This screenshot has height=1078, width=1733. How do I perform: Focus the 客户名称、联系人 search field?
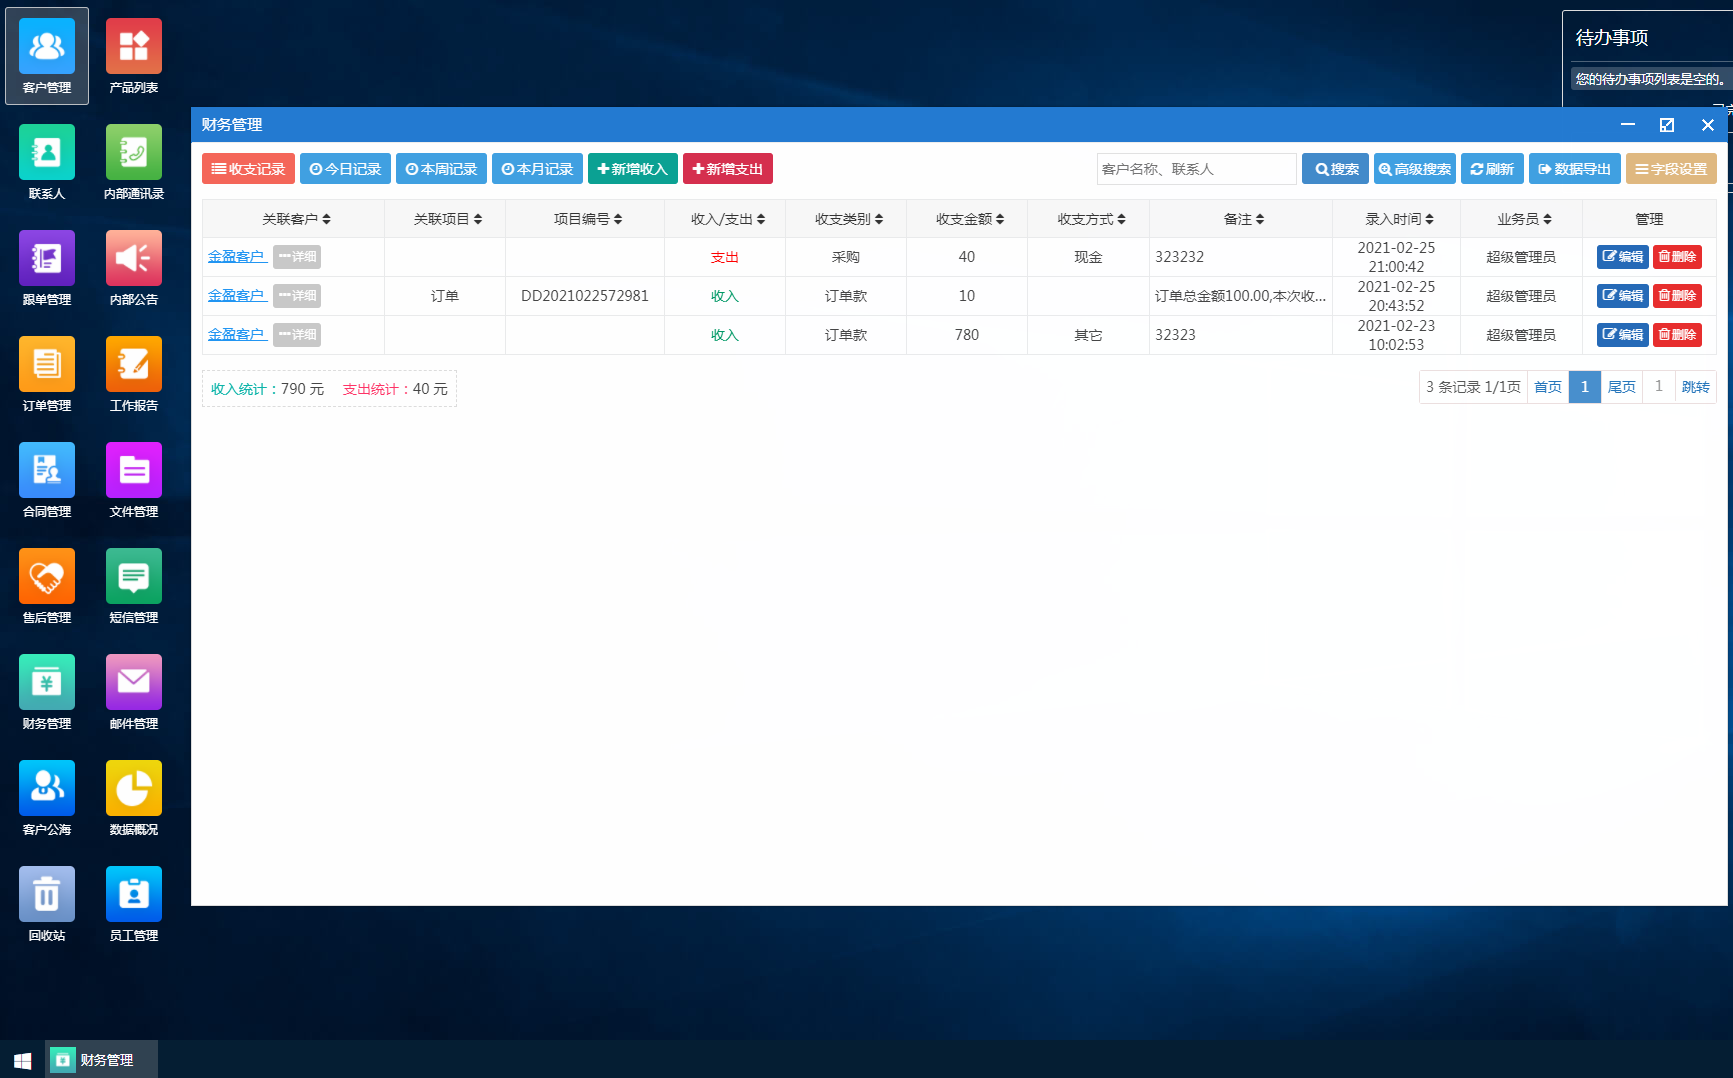pyautogui.click(x=1196, y=169)
